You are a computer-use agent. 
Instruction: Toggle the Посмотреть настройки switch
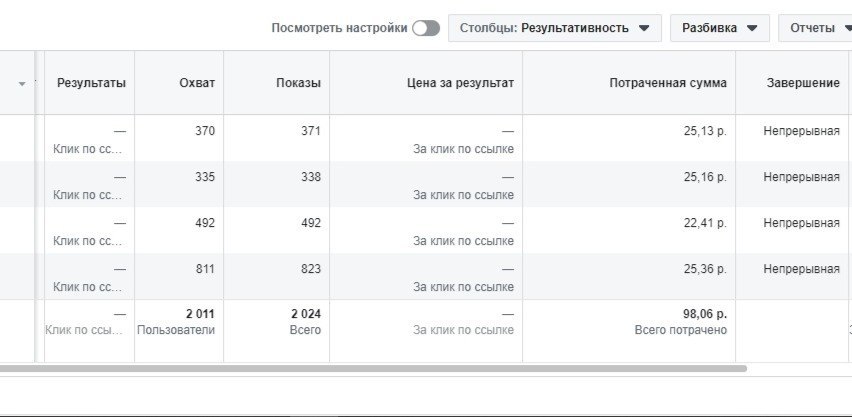[x=425, y=28]
